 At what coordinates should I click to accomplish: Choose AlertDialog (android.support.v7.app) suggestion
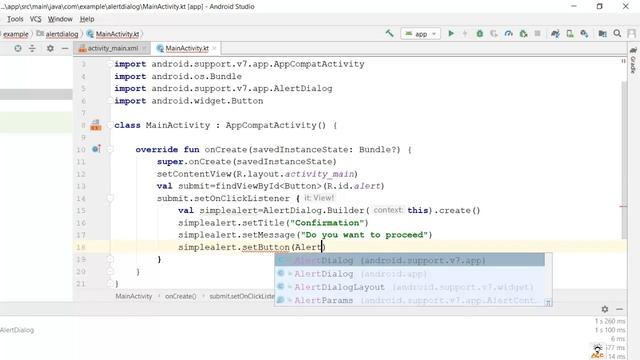[409, 260]
